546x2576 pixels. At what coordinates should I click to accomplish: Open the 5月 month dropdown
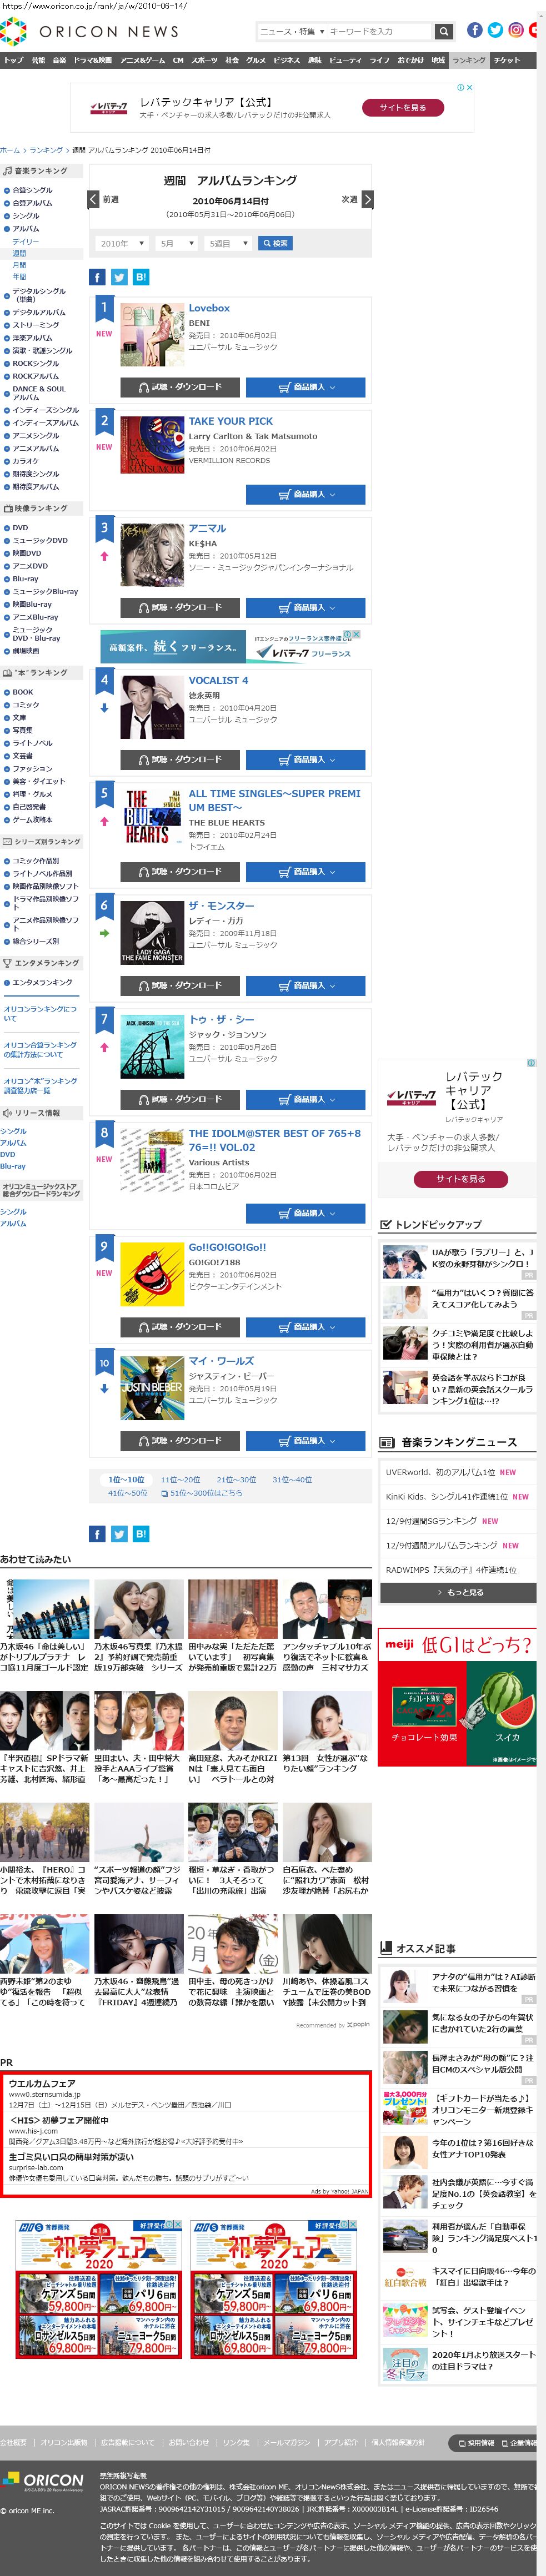(x=177, y=243)
